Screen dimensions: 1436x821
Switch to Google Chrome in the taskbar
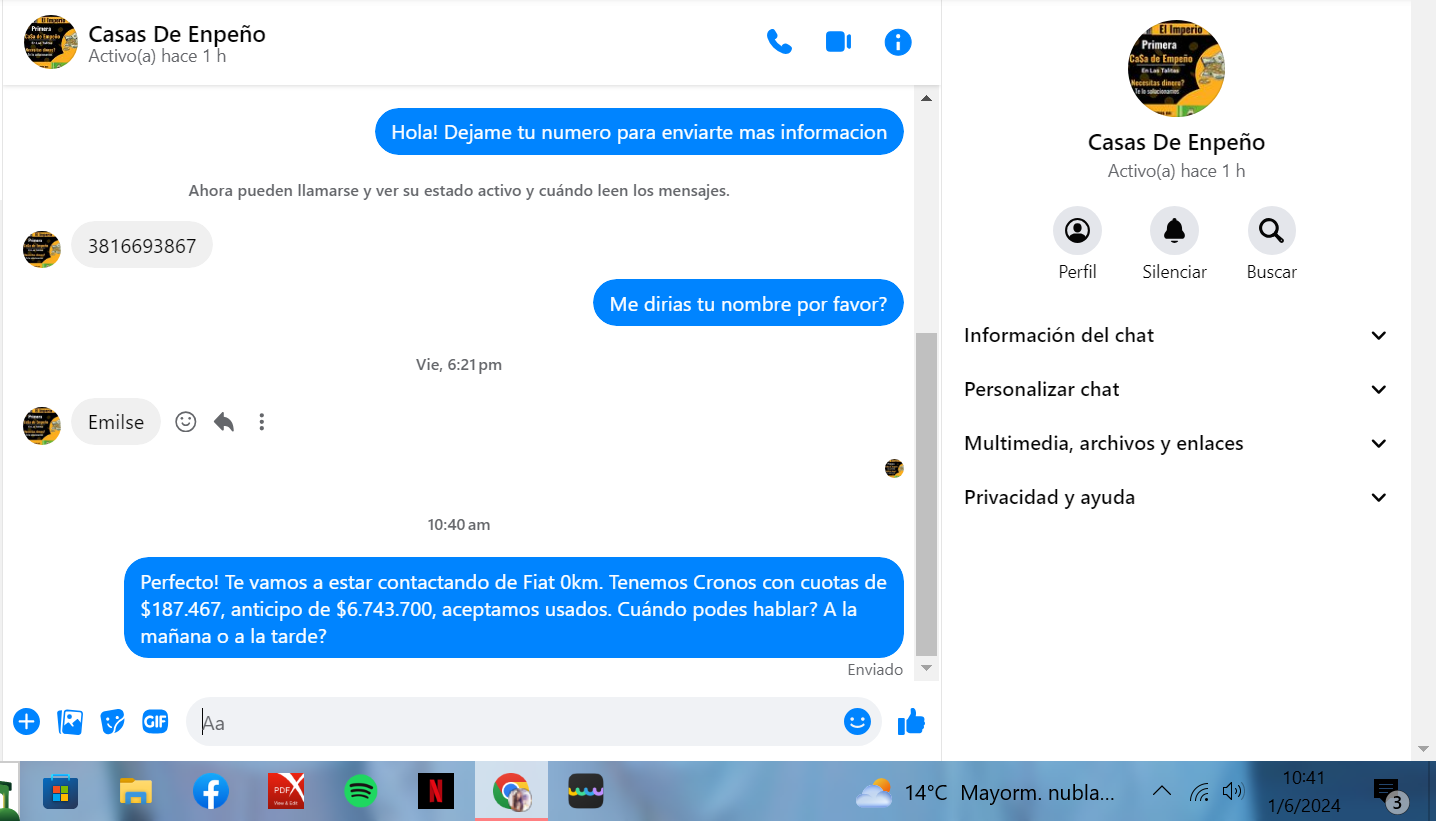[511, 792]
